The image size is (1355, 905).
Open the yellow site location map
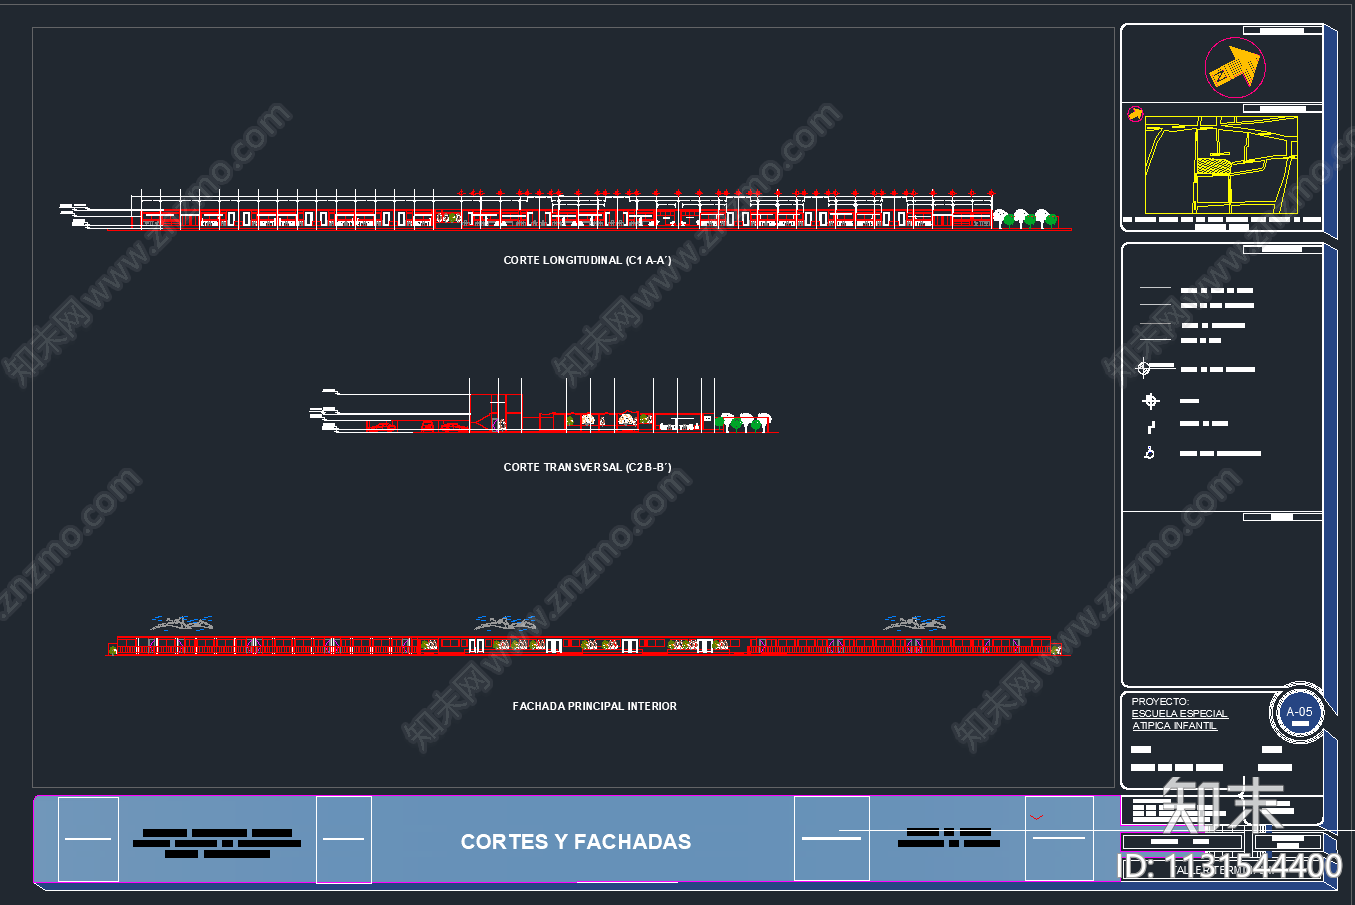pos(1222,165)
